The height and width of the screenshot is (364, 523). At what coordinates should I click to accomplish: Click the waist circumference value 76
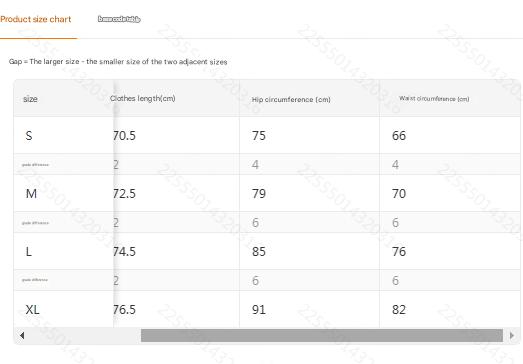(399, 252)
